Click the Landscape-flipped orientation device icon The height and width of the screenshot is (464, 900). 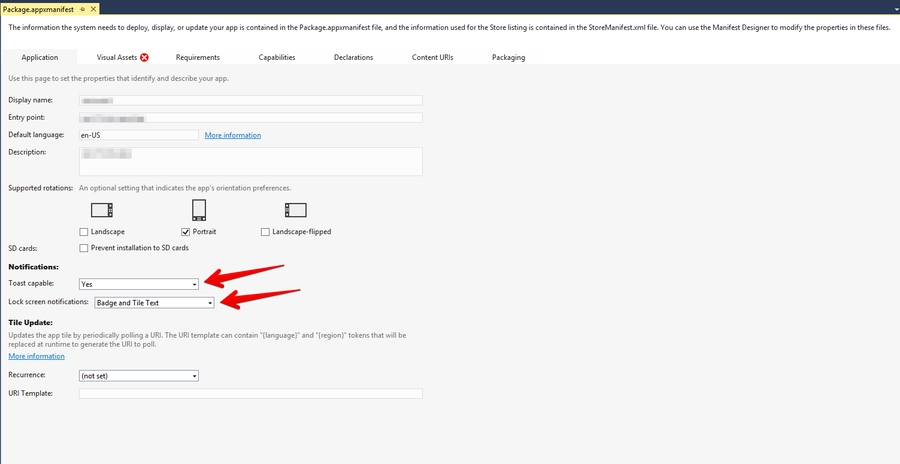(x=295, y=210)
